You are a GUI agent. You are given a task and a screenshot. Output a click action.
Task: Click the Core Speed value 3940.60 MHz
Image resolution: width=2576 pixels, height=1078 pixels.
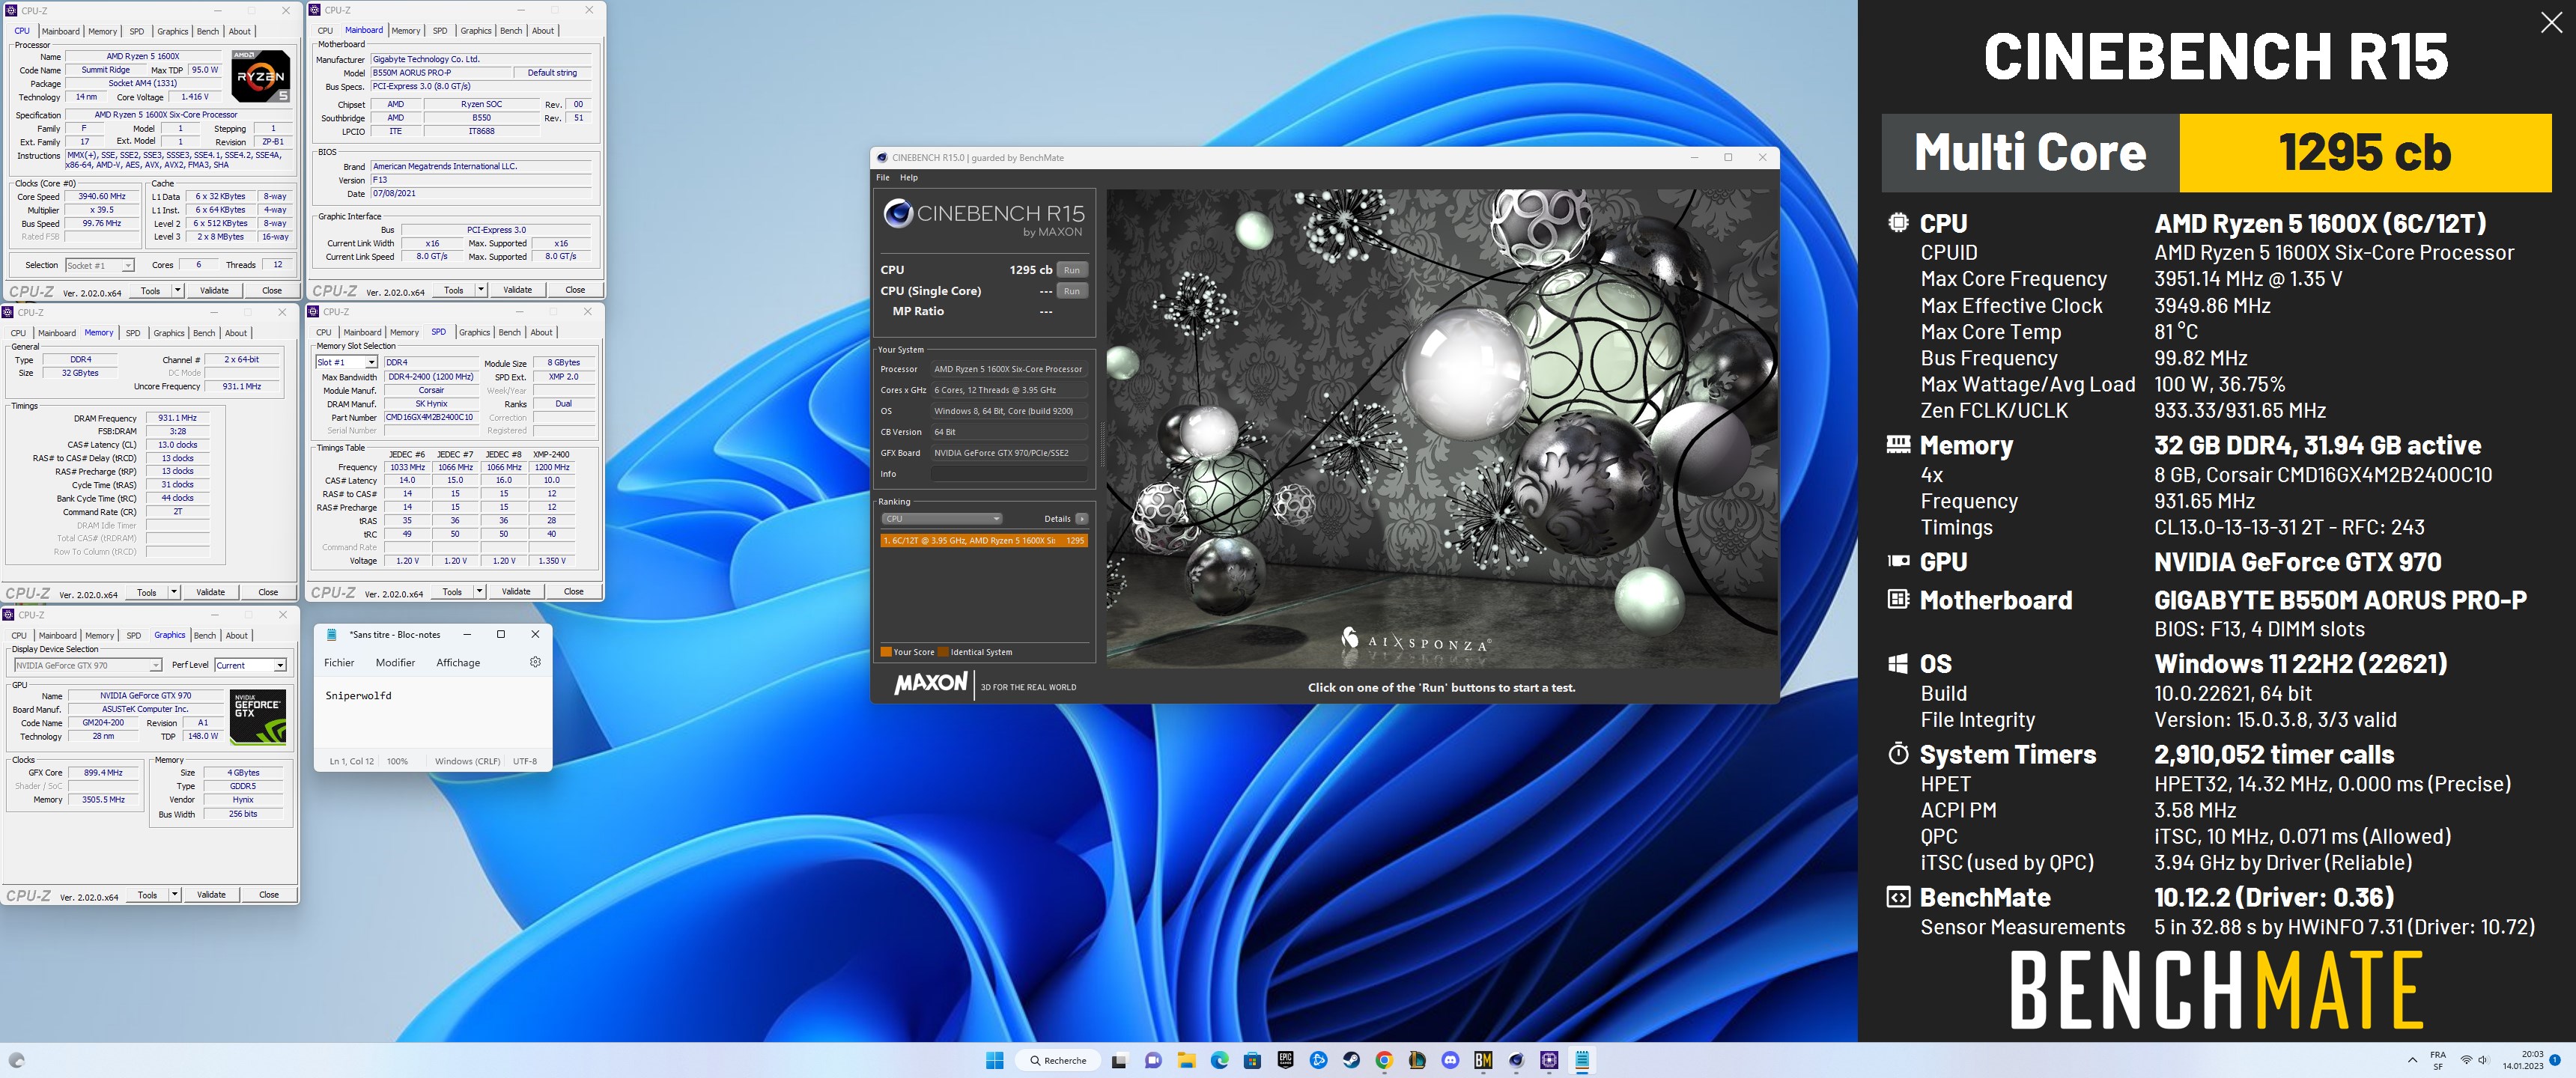pos(102,197)
